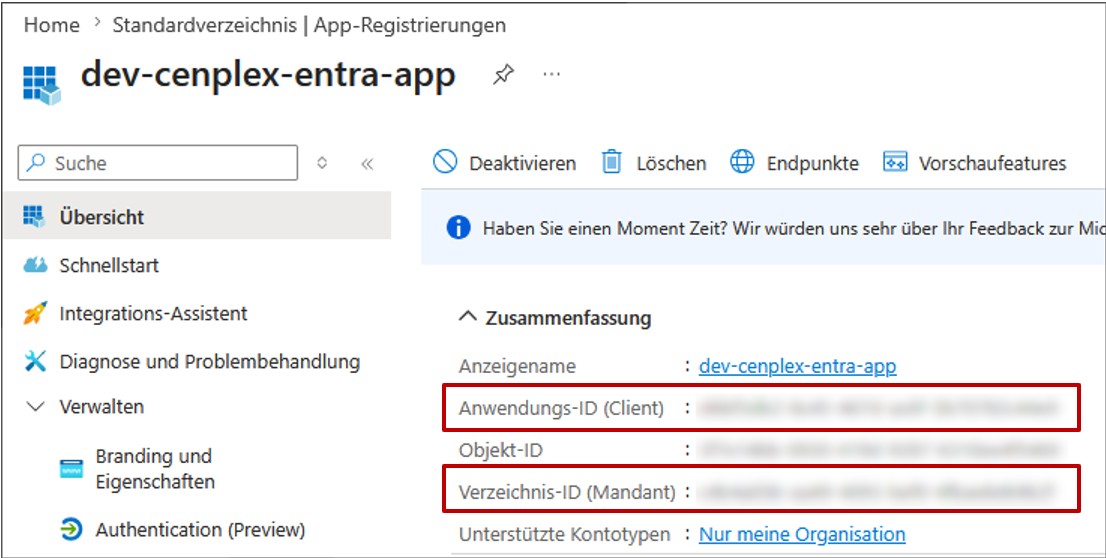Focus the Suche search field
The image size is (1106, 558).
158,163
